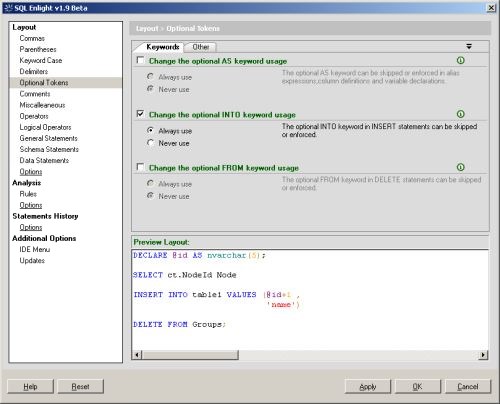Click the horizontal scrollbar thumb in preview
The image size is (500, 404).
click(x=190, y=355)
